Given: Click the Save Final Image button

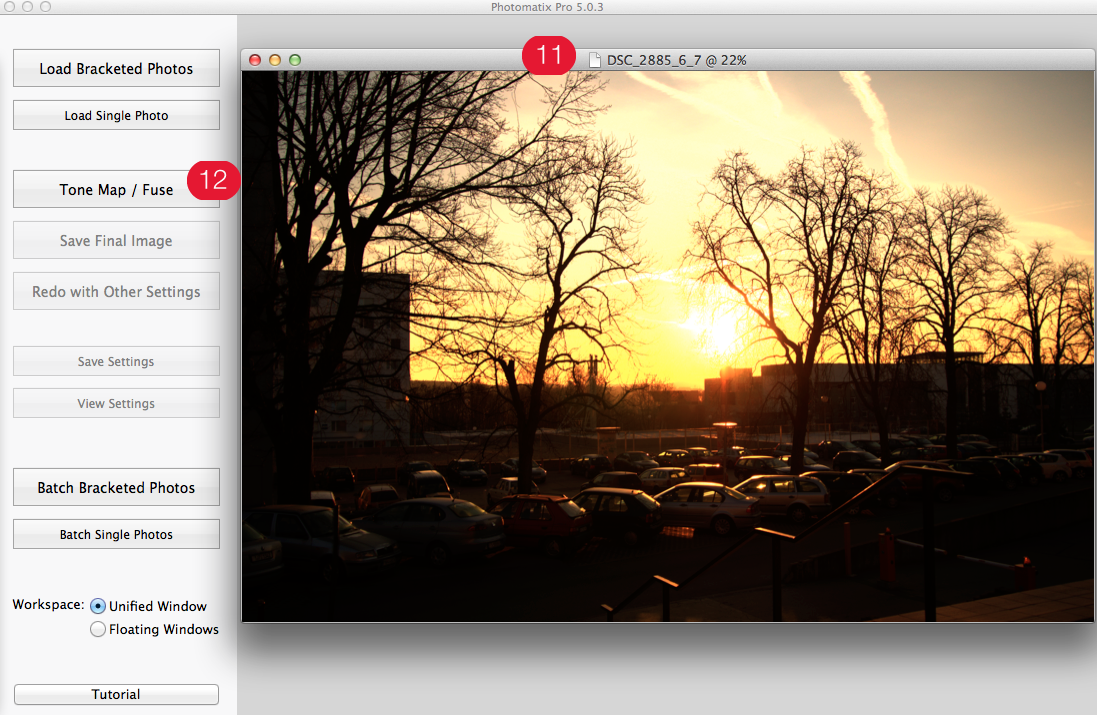Looking at the screenshot, I should [116, 241].
